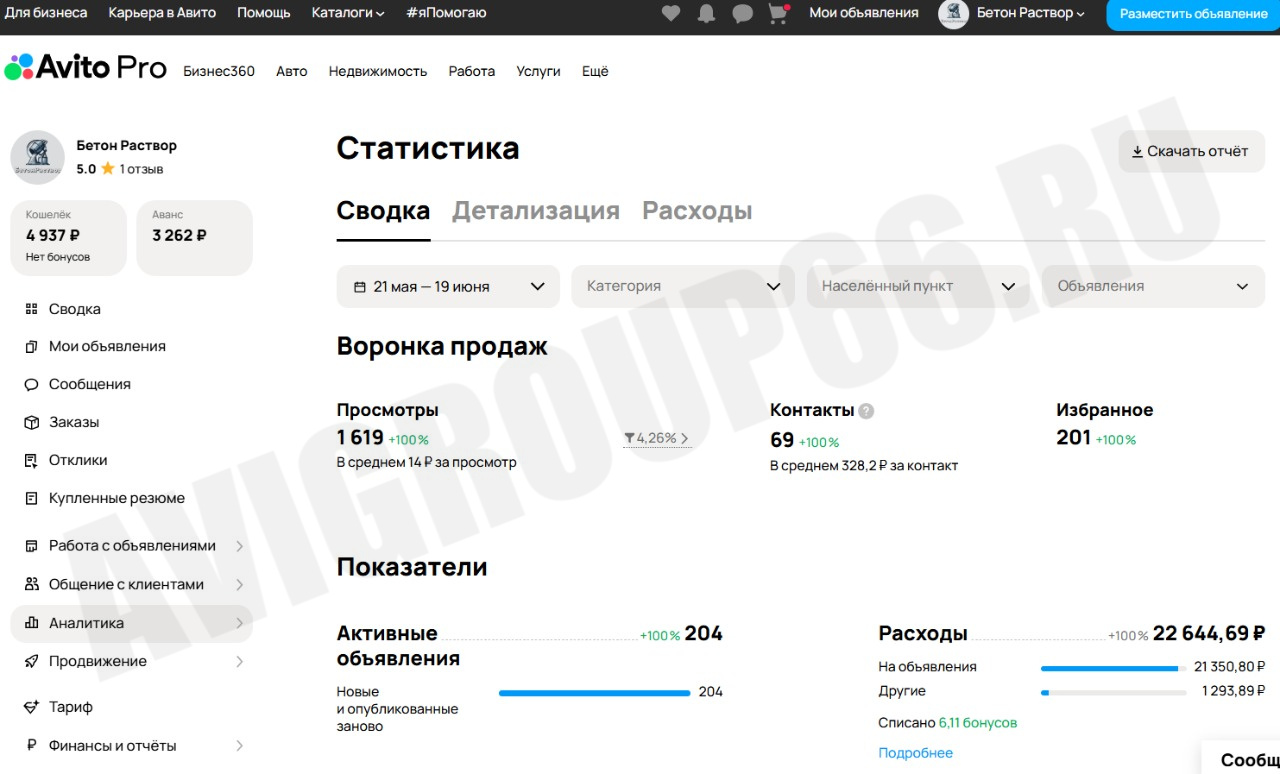Open the Карьера в Авито link
Screen dimensions: 1280x774
point(162,13)
